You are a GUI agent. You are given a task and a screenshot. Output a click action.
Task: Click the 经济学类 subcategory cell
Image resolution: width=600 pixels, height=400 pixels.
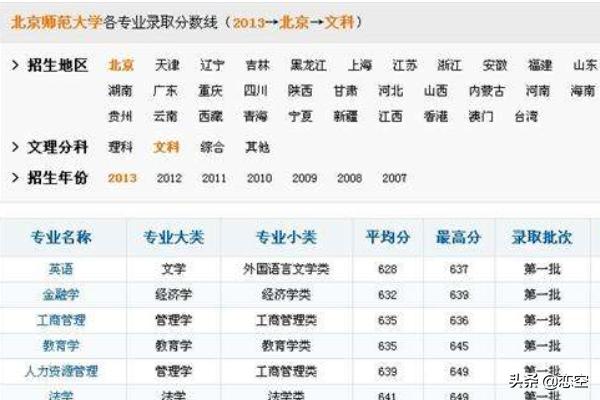286,295
